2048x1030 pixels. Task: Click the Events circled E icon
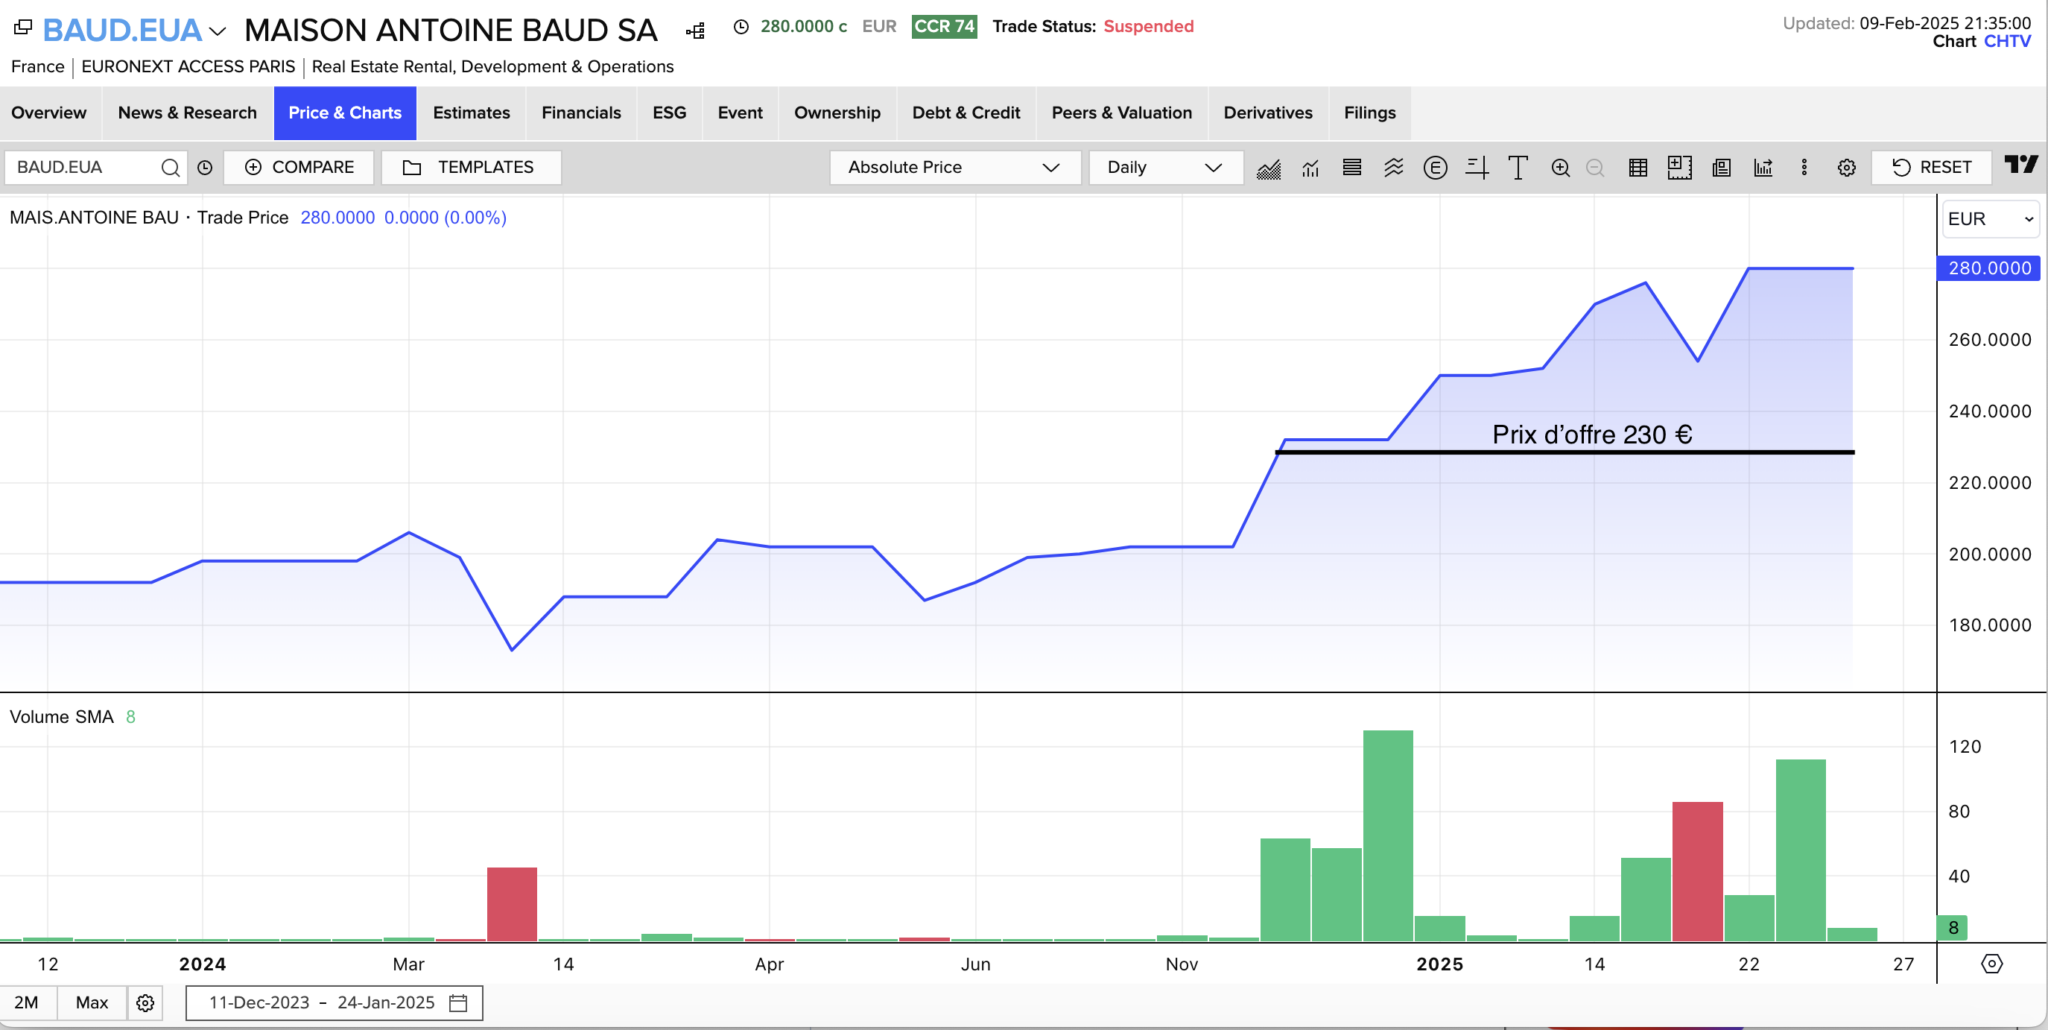[x=1435, y=168]
